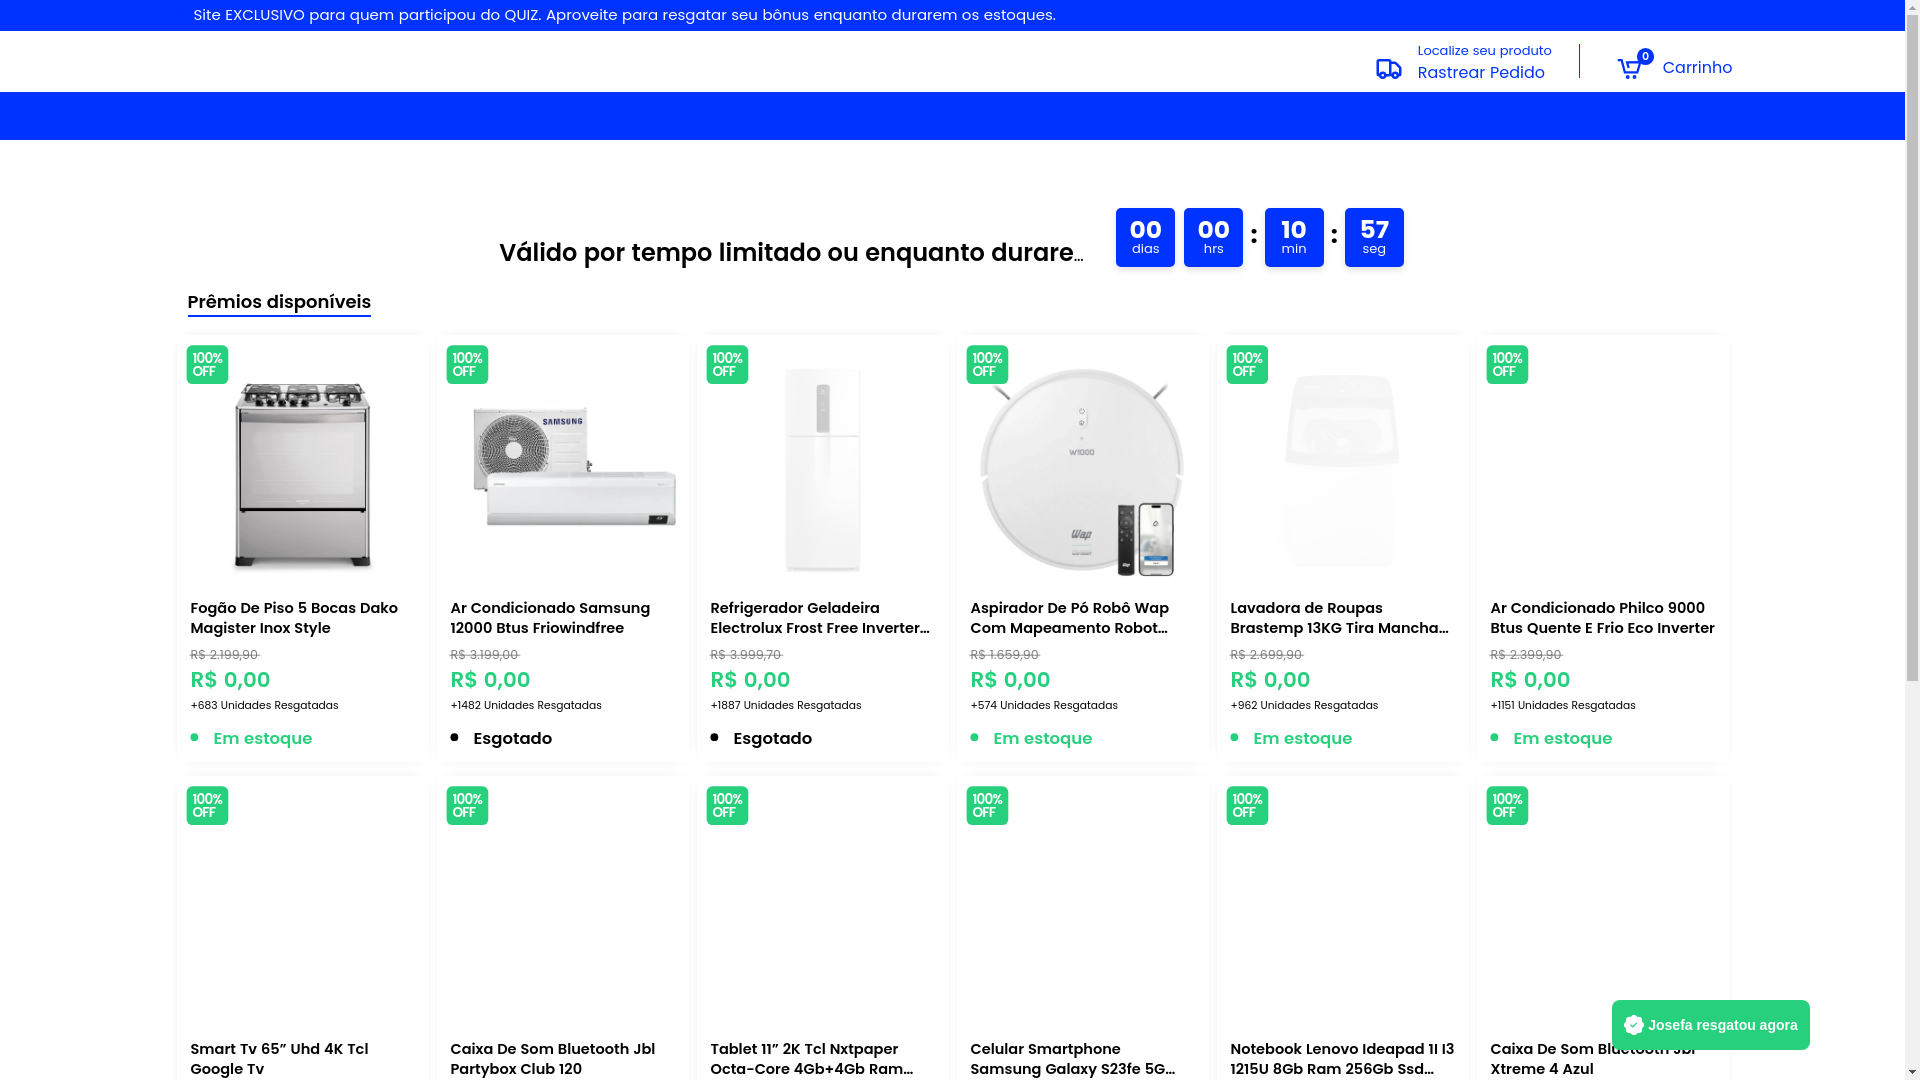Image resolution: width=1920 pixels, height=1080 pixels.
Task: Click the Wap robot vacuum product image
Action: pyautogui.click(x=1082, y=471)
